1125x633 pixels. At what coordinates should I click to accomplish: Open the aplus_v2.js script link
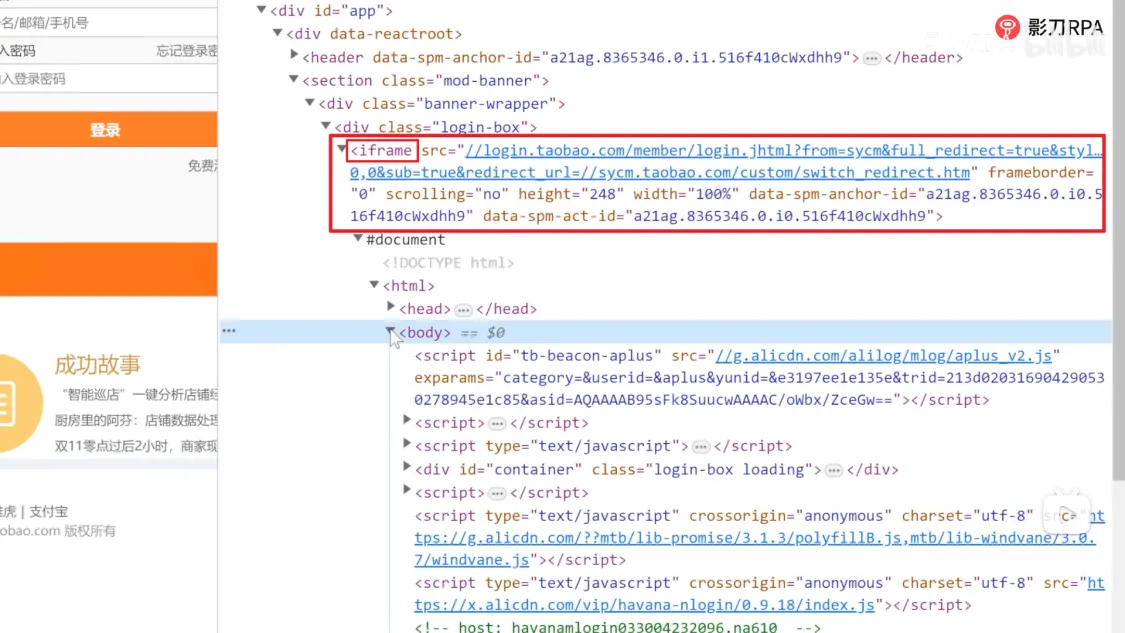pyautogui.click(x=884, y=356)
